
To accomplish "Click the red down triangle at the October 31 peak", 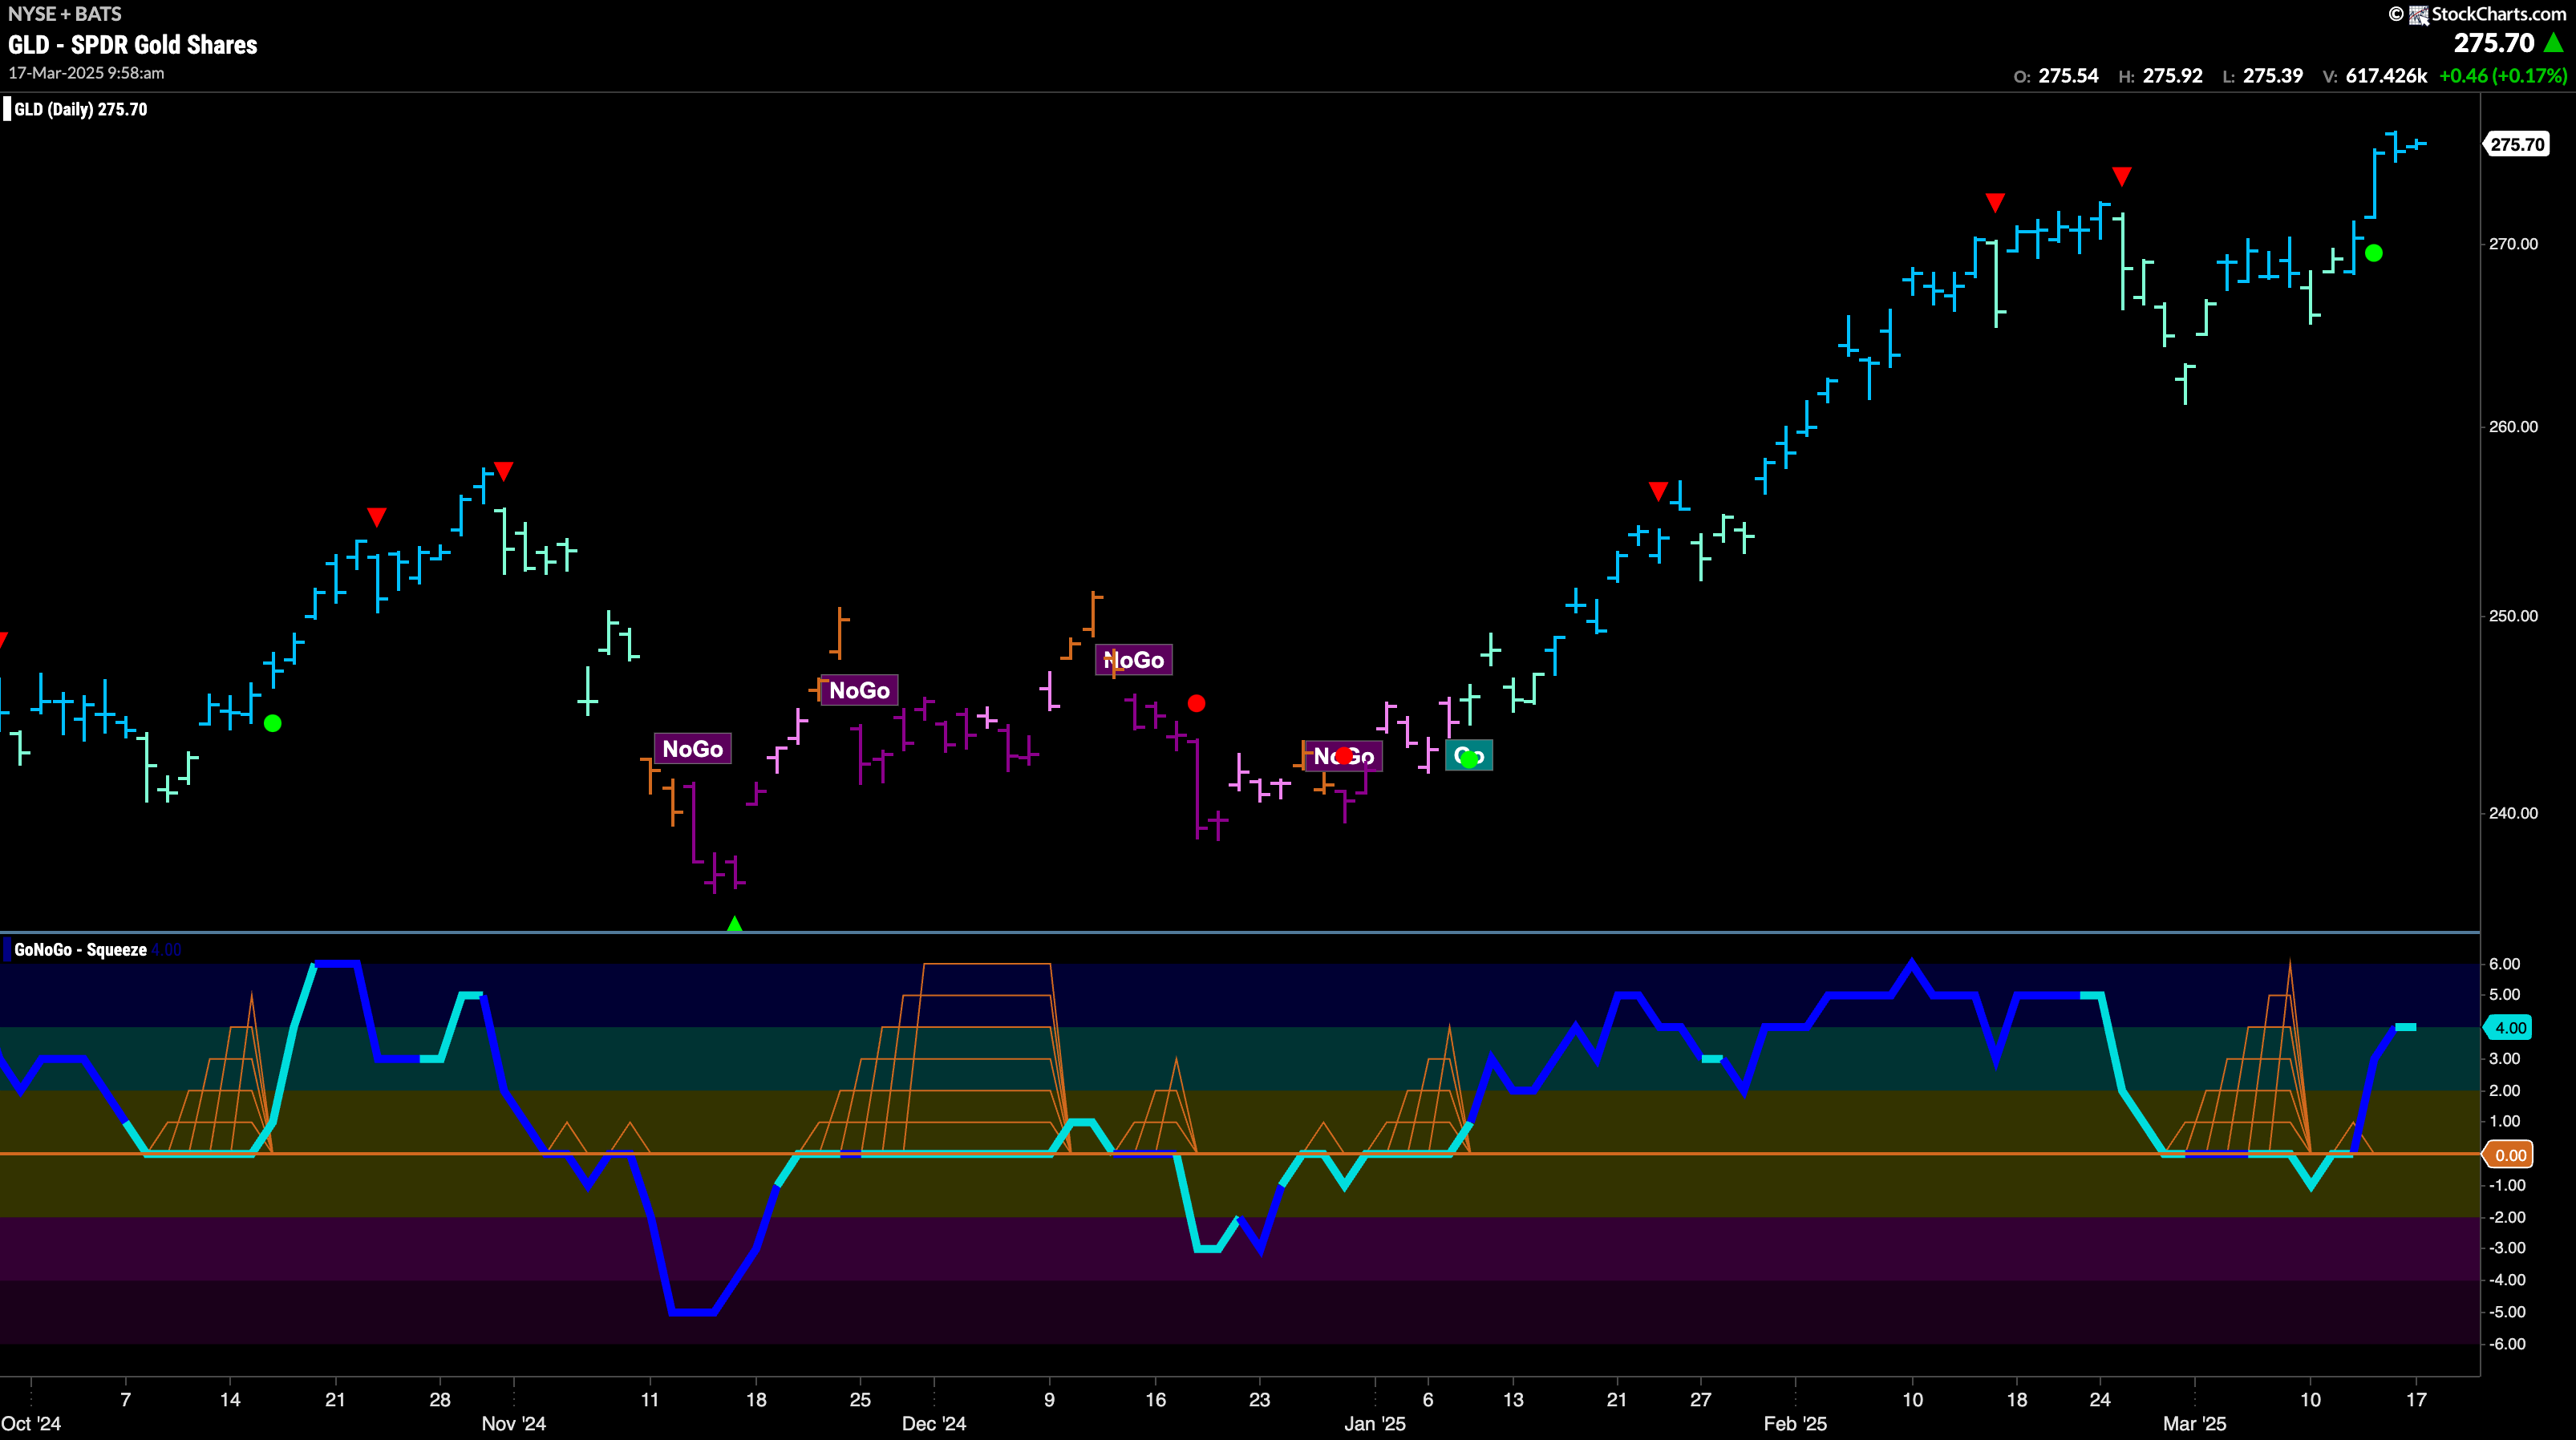I will [504, 470].
